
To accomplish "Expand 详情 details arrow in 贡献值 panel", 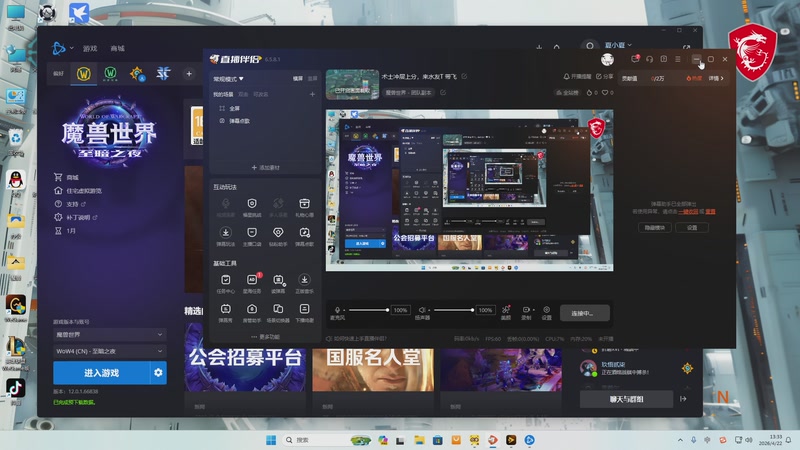I will [x=716, y=78].
